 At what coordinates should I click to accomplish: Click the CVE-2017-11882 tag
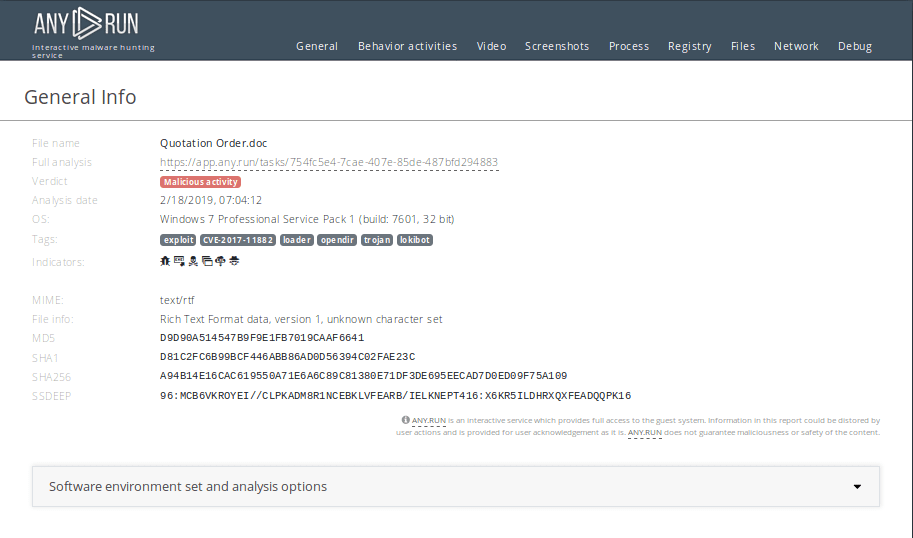pyautogui.click(x=237, y=240)
